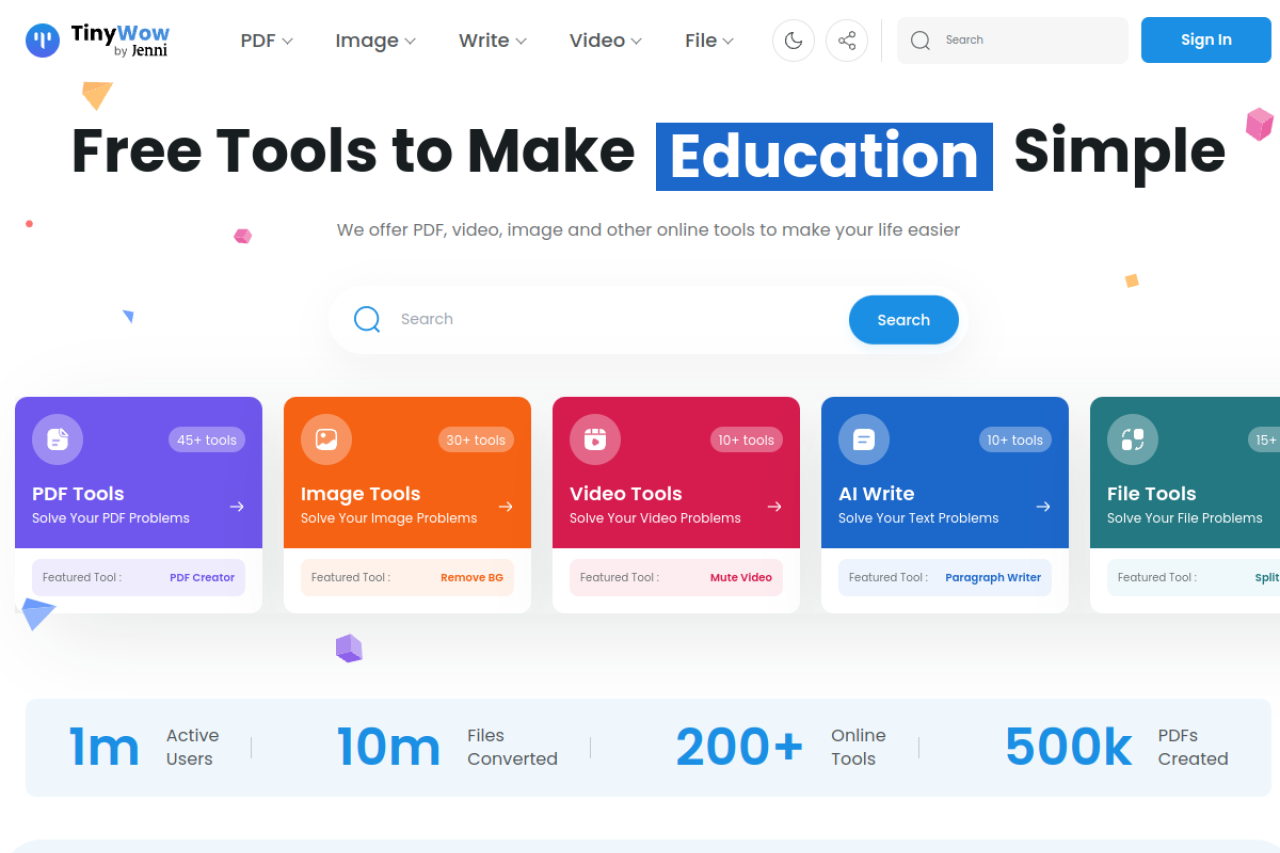Click the Video Tools film icon
This screenshot has width=1280, height=853.
[595, 439]
